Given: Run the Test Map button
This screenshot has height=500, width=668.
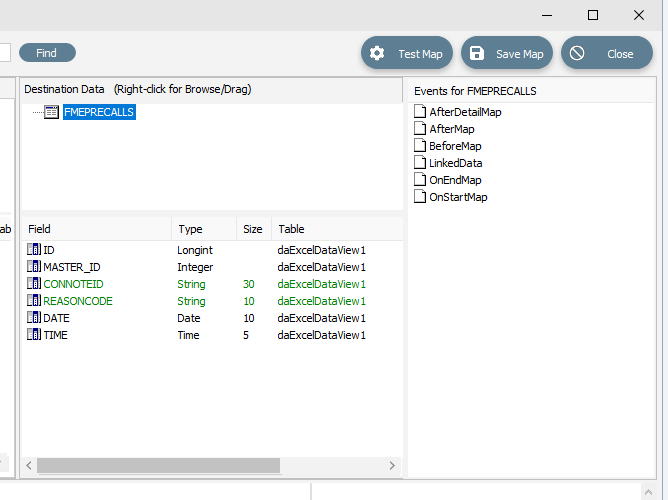Looking at the screenshot, I should pos(407,53).
